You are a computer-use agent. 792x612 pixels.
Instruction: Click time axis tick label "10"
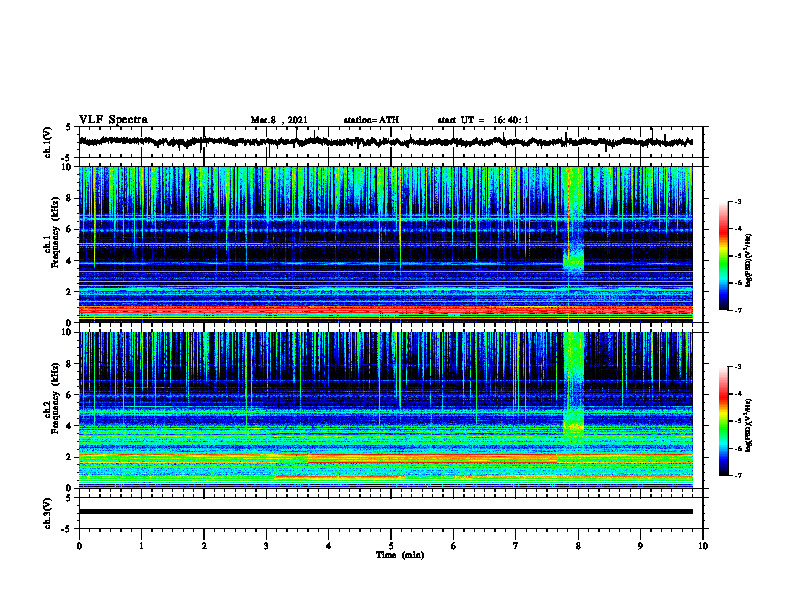tap(703, 546)
